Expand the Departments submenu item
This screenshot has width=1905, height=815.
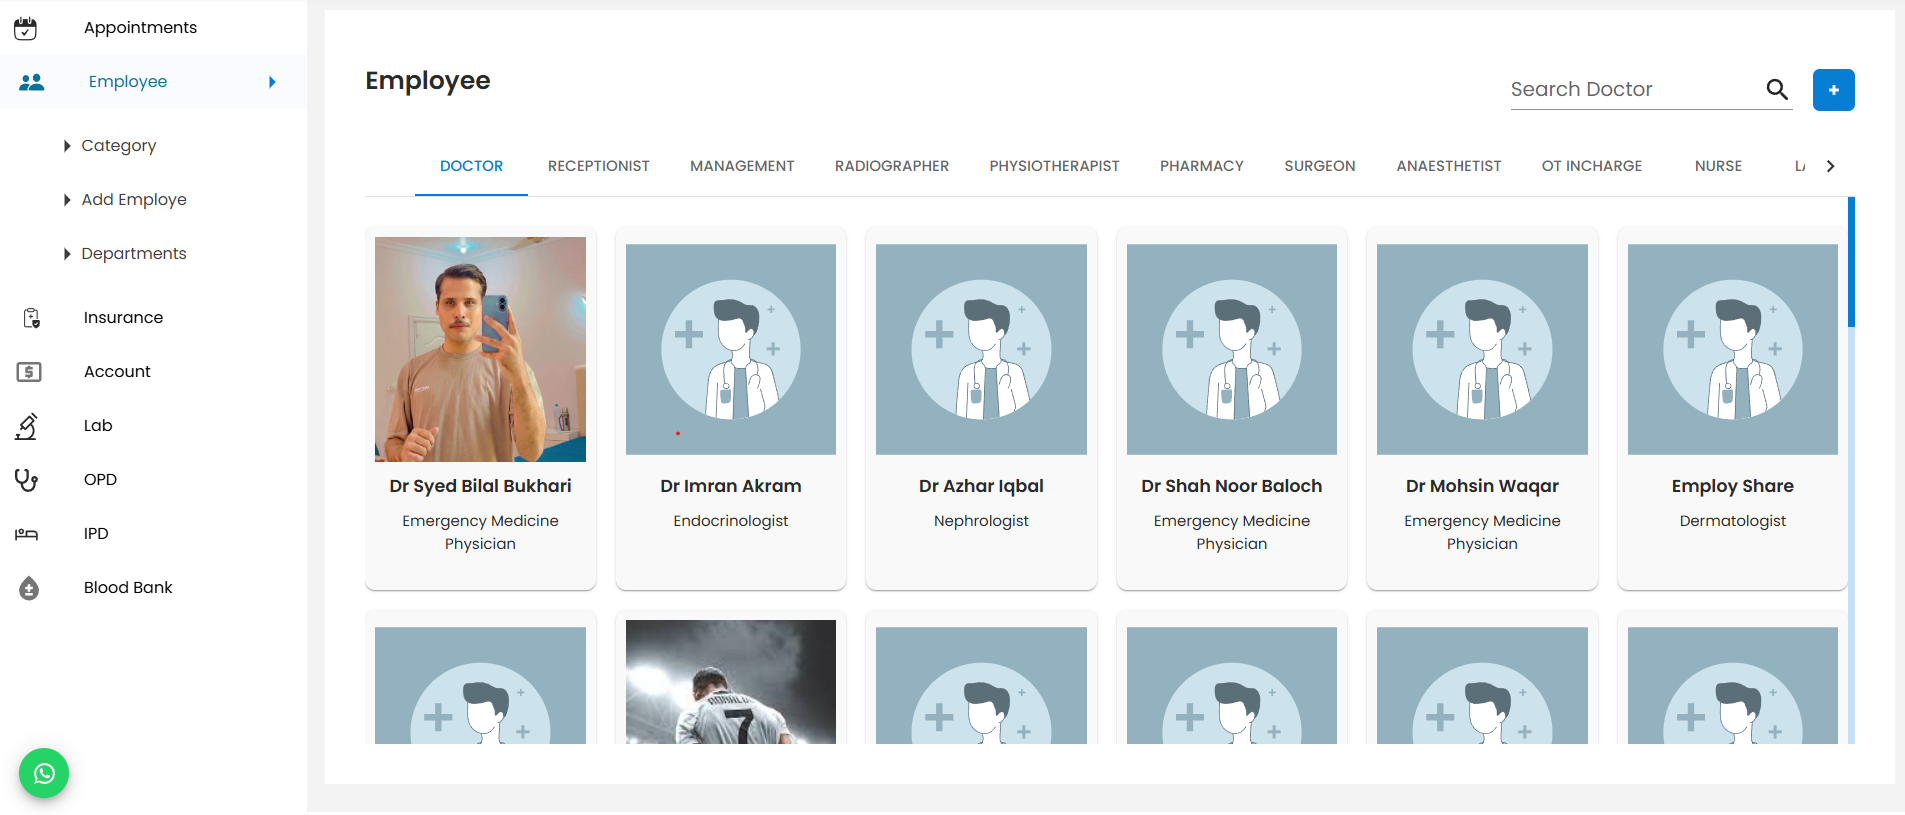[x=125, y=254]
